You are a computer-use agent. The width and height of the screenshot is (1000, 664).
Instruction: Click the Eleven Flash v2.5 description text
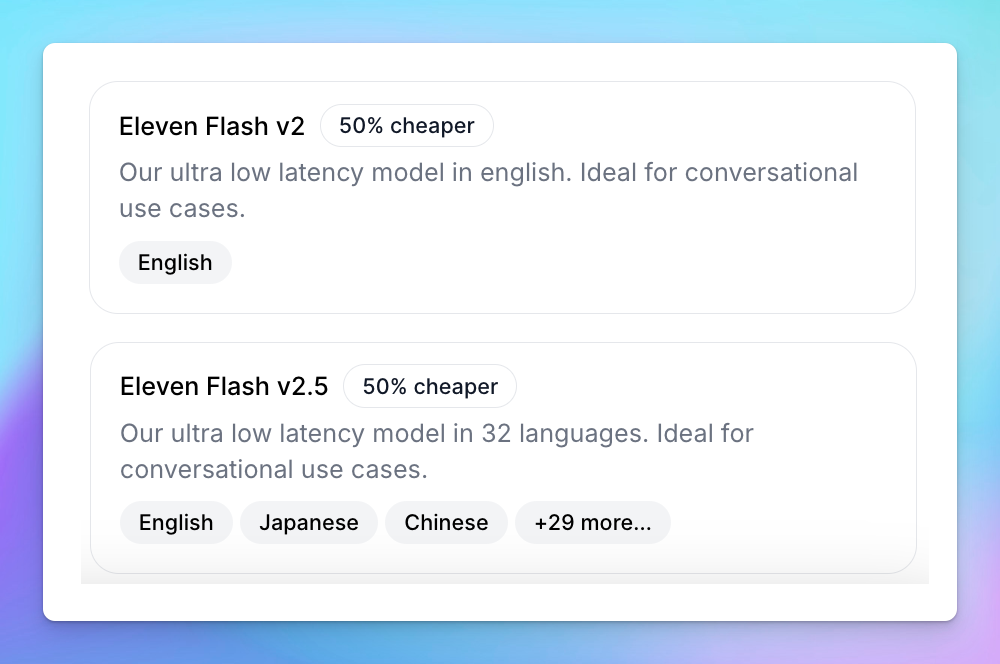point(436,435)
